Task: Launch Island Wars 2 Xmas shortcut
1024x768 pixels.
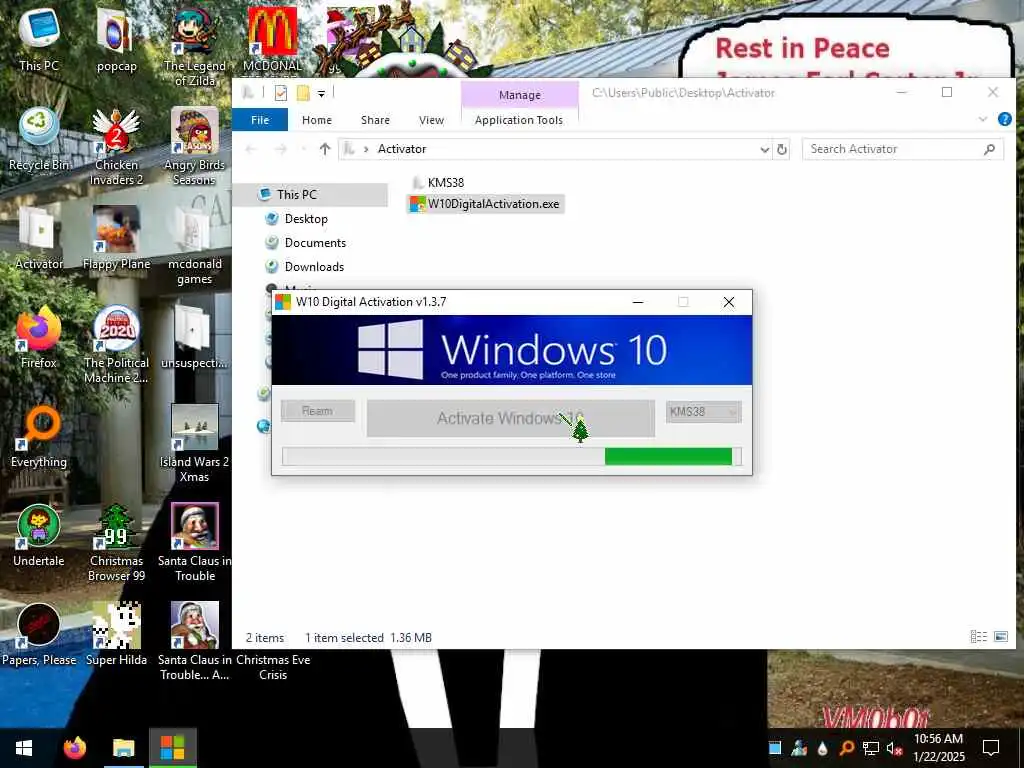Action: tap(195, 444)
